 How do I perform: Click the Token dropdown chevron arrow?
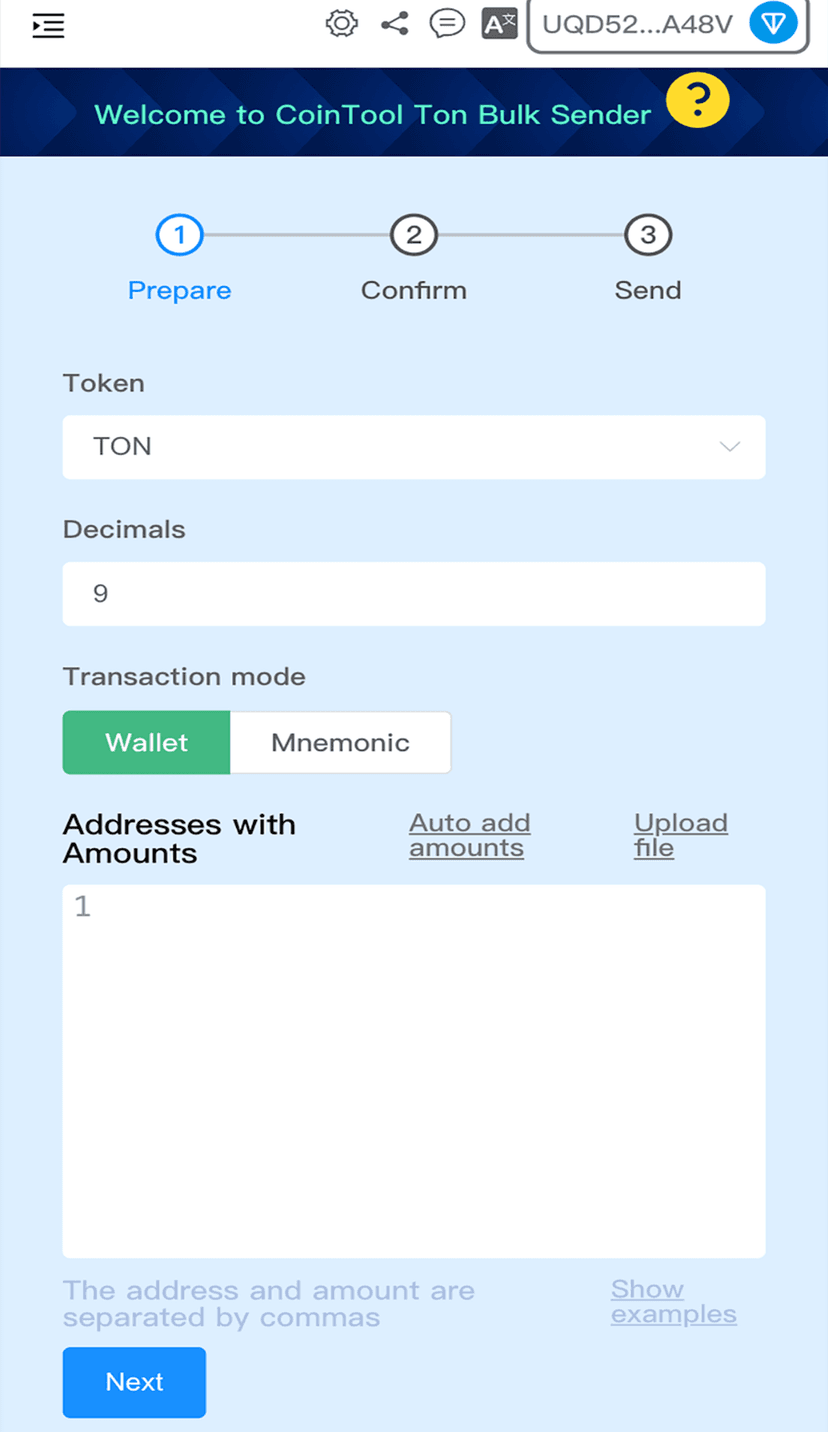click(x=730, y=447)
